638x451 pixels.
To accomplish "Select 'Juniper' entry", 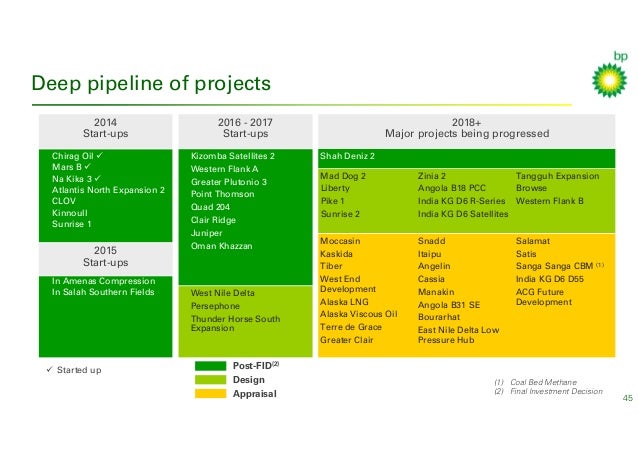I will point(207,233).
